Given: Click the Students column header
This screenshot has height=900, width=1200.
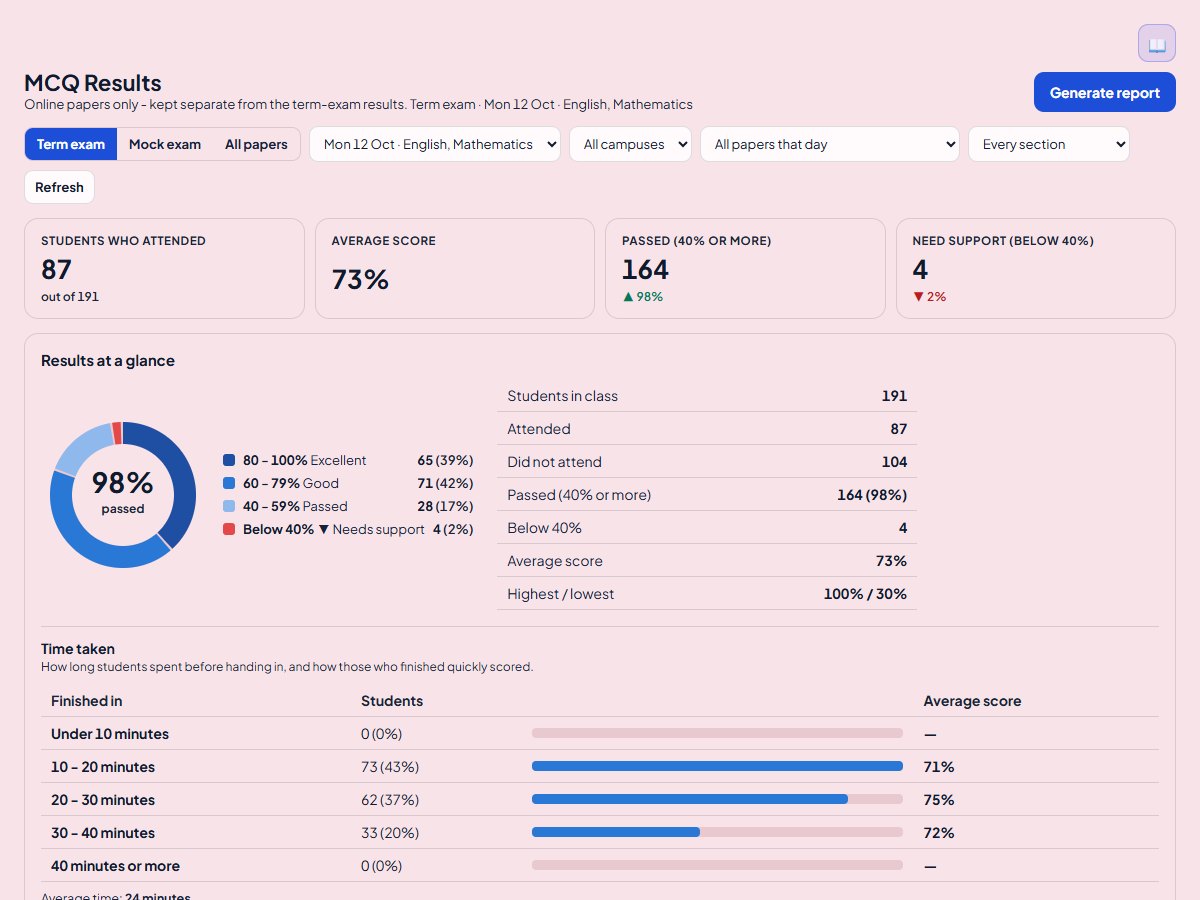Looking at the screenshot, I should 392,701.
